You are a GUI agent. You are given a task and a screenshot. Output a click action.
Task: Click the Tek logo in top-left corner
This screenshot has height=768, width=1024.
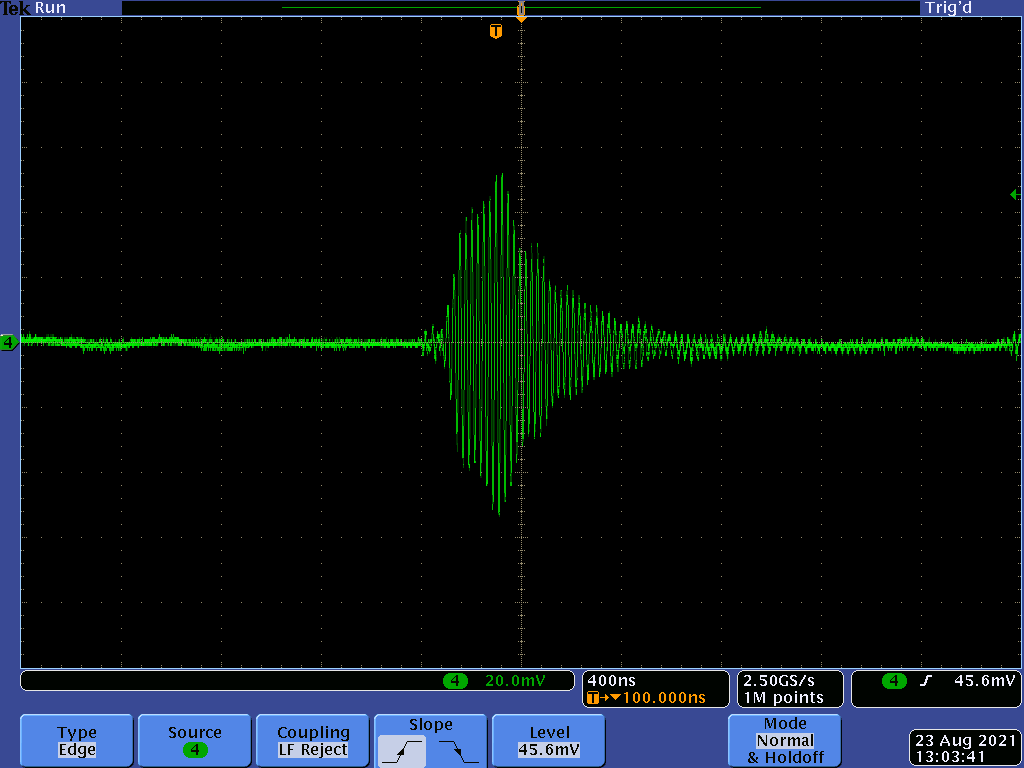click(17, 8)
